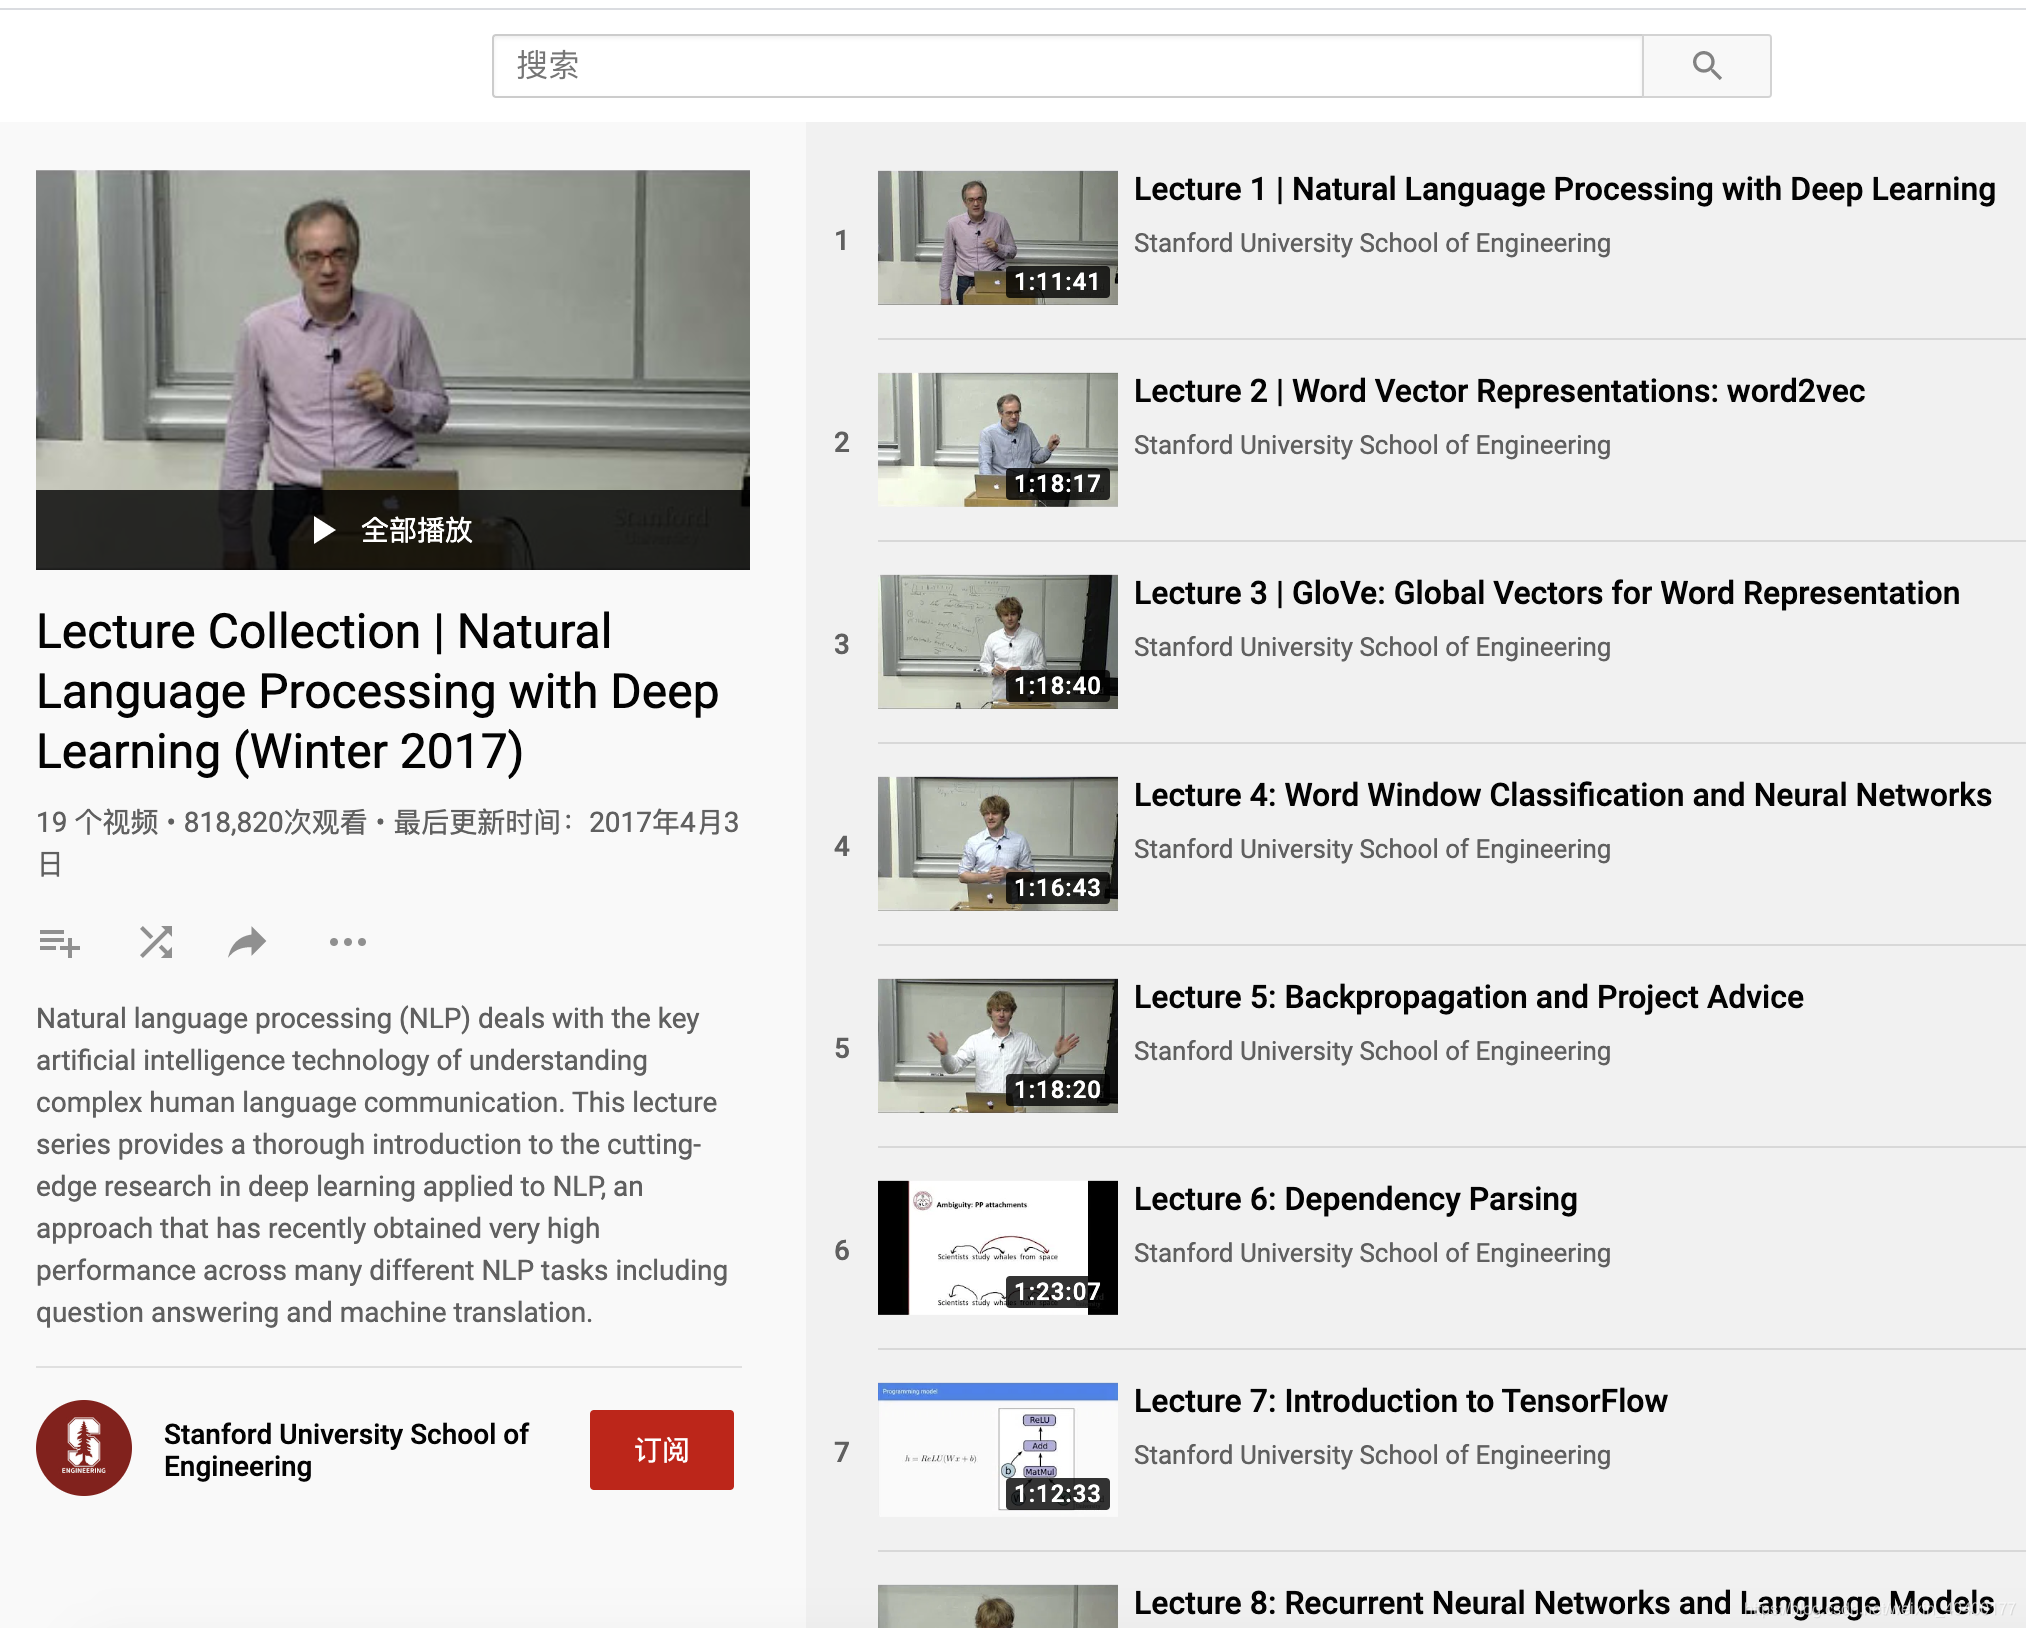Open Lecture 3 thumbnail with 1:18:40 duration
The height and width of the screenshot is (1628, 2026).
pos(998,642)
